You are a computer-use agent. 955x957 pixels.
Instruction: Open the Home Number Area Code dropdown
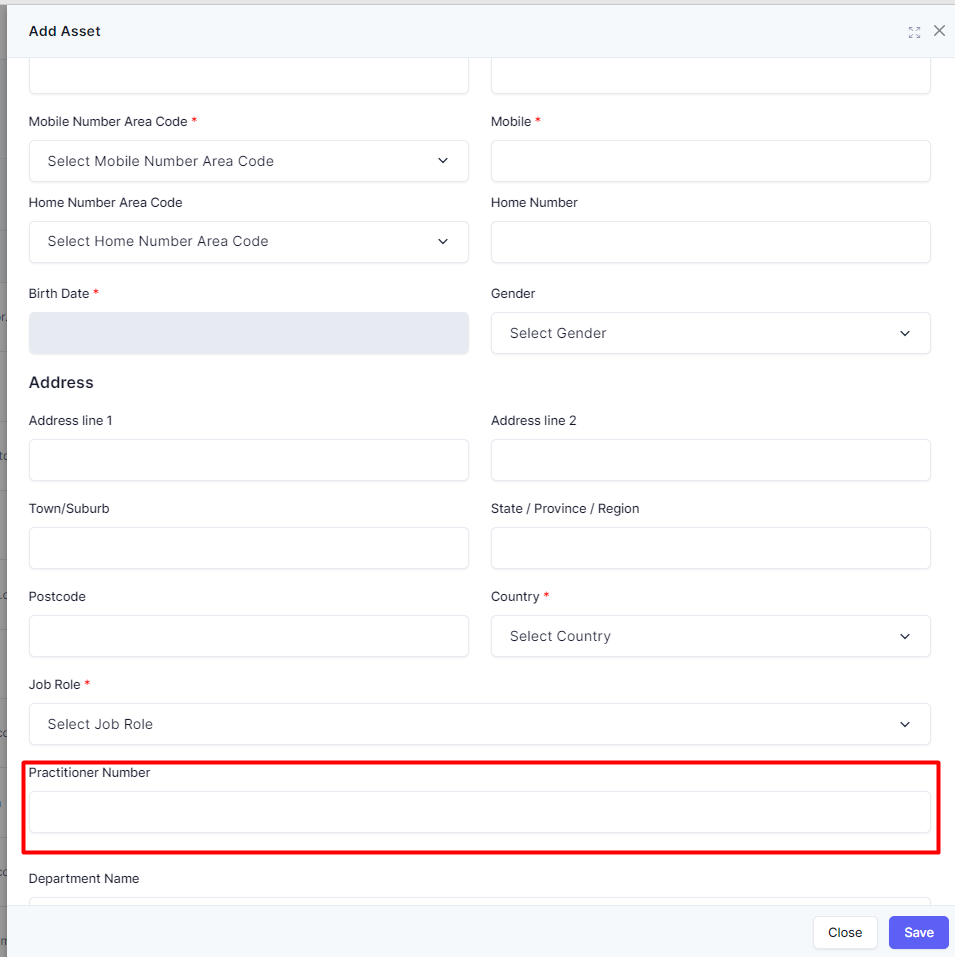248,242
